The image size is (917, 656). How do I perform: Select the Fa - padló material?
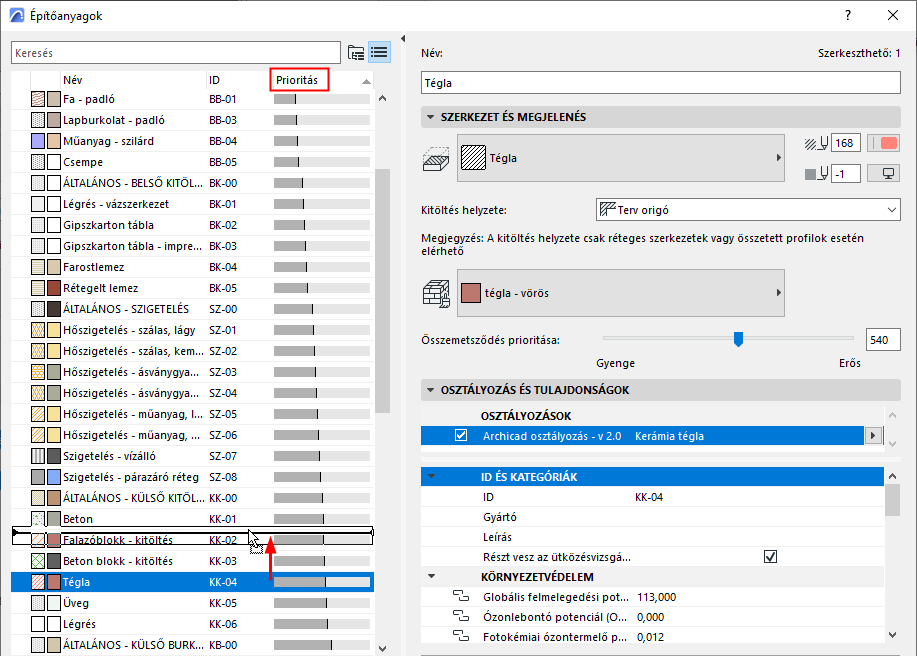pyautogui.click(x=192, y=99)
